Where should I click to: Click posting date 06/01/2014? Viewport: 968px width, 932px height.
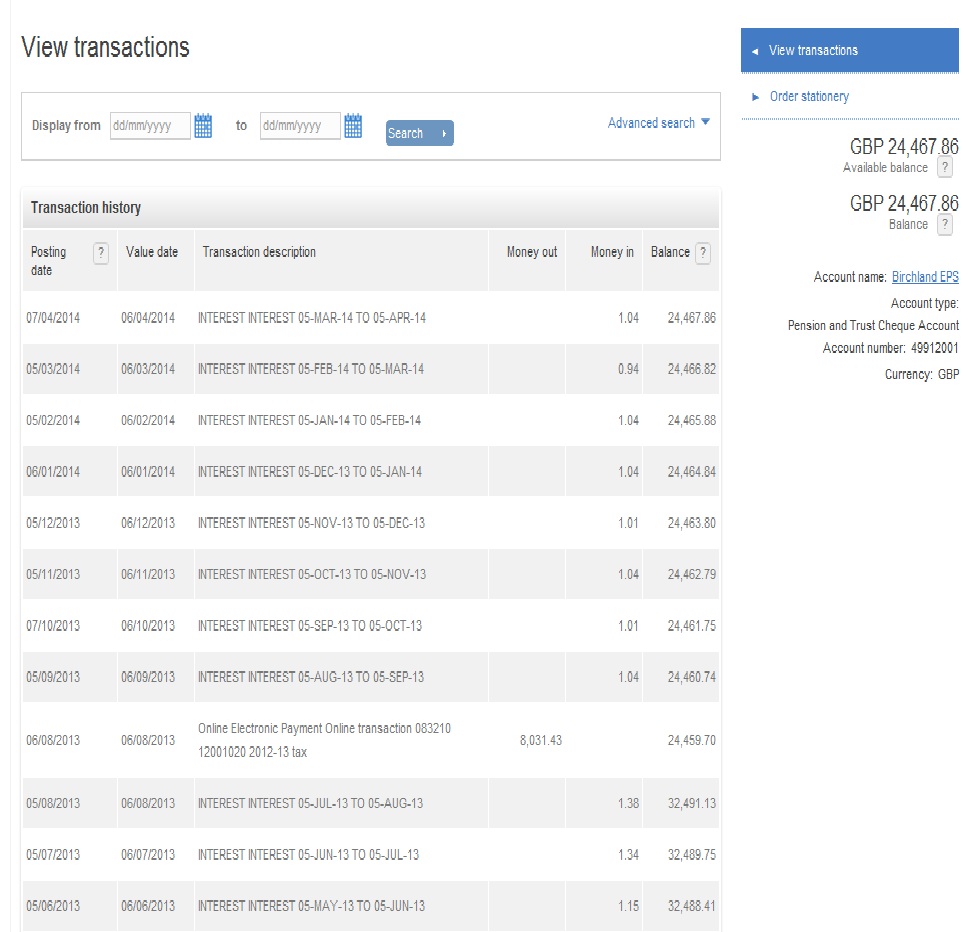coord(53,472)
